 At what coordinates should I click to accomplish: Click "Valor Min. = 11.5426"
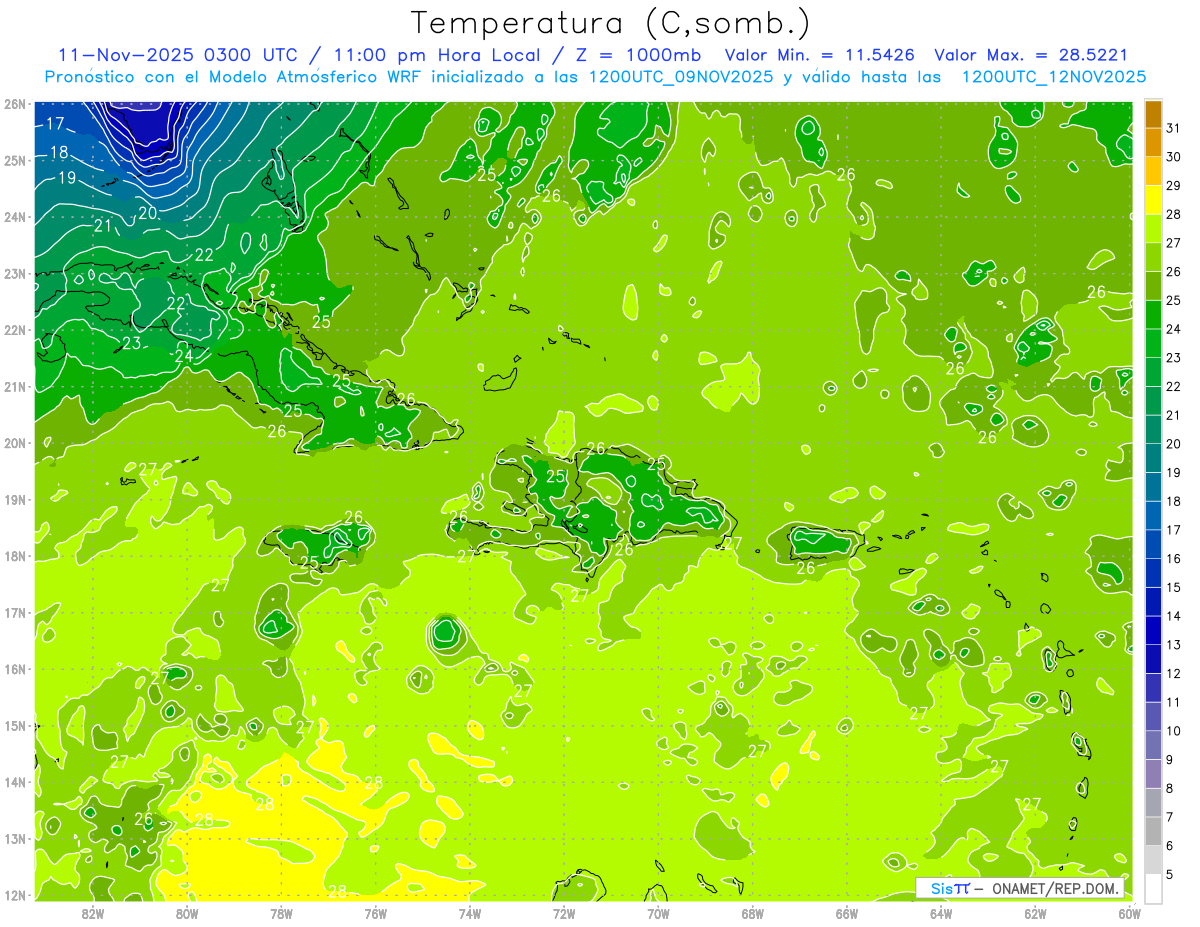pyautogui.click(x=820, y=55)
